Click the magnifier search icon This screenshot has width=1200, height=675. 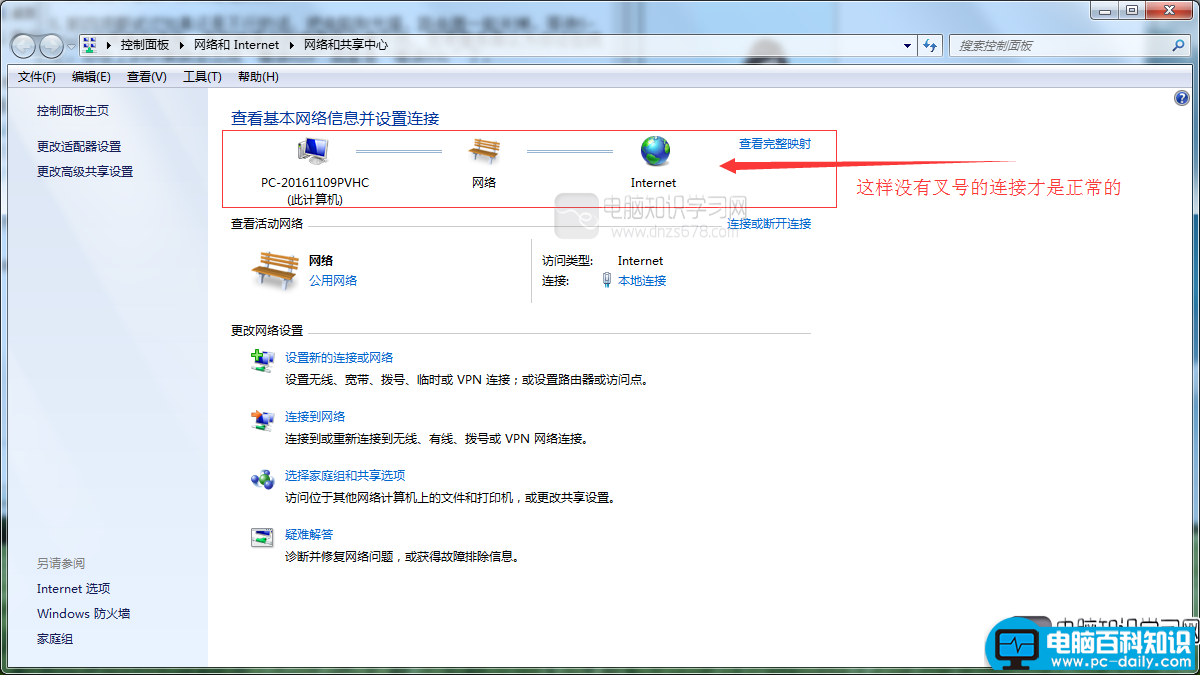[x=1178, y=46]
